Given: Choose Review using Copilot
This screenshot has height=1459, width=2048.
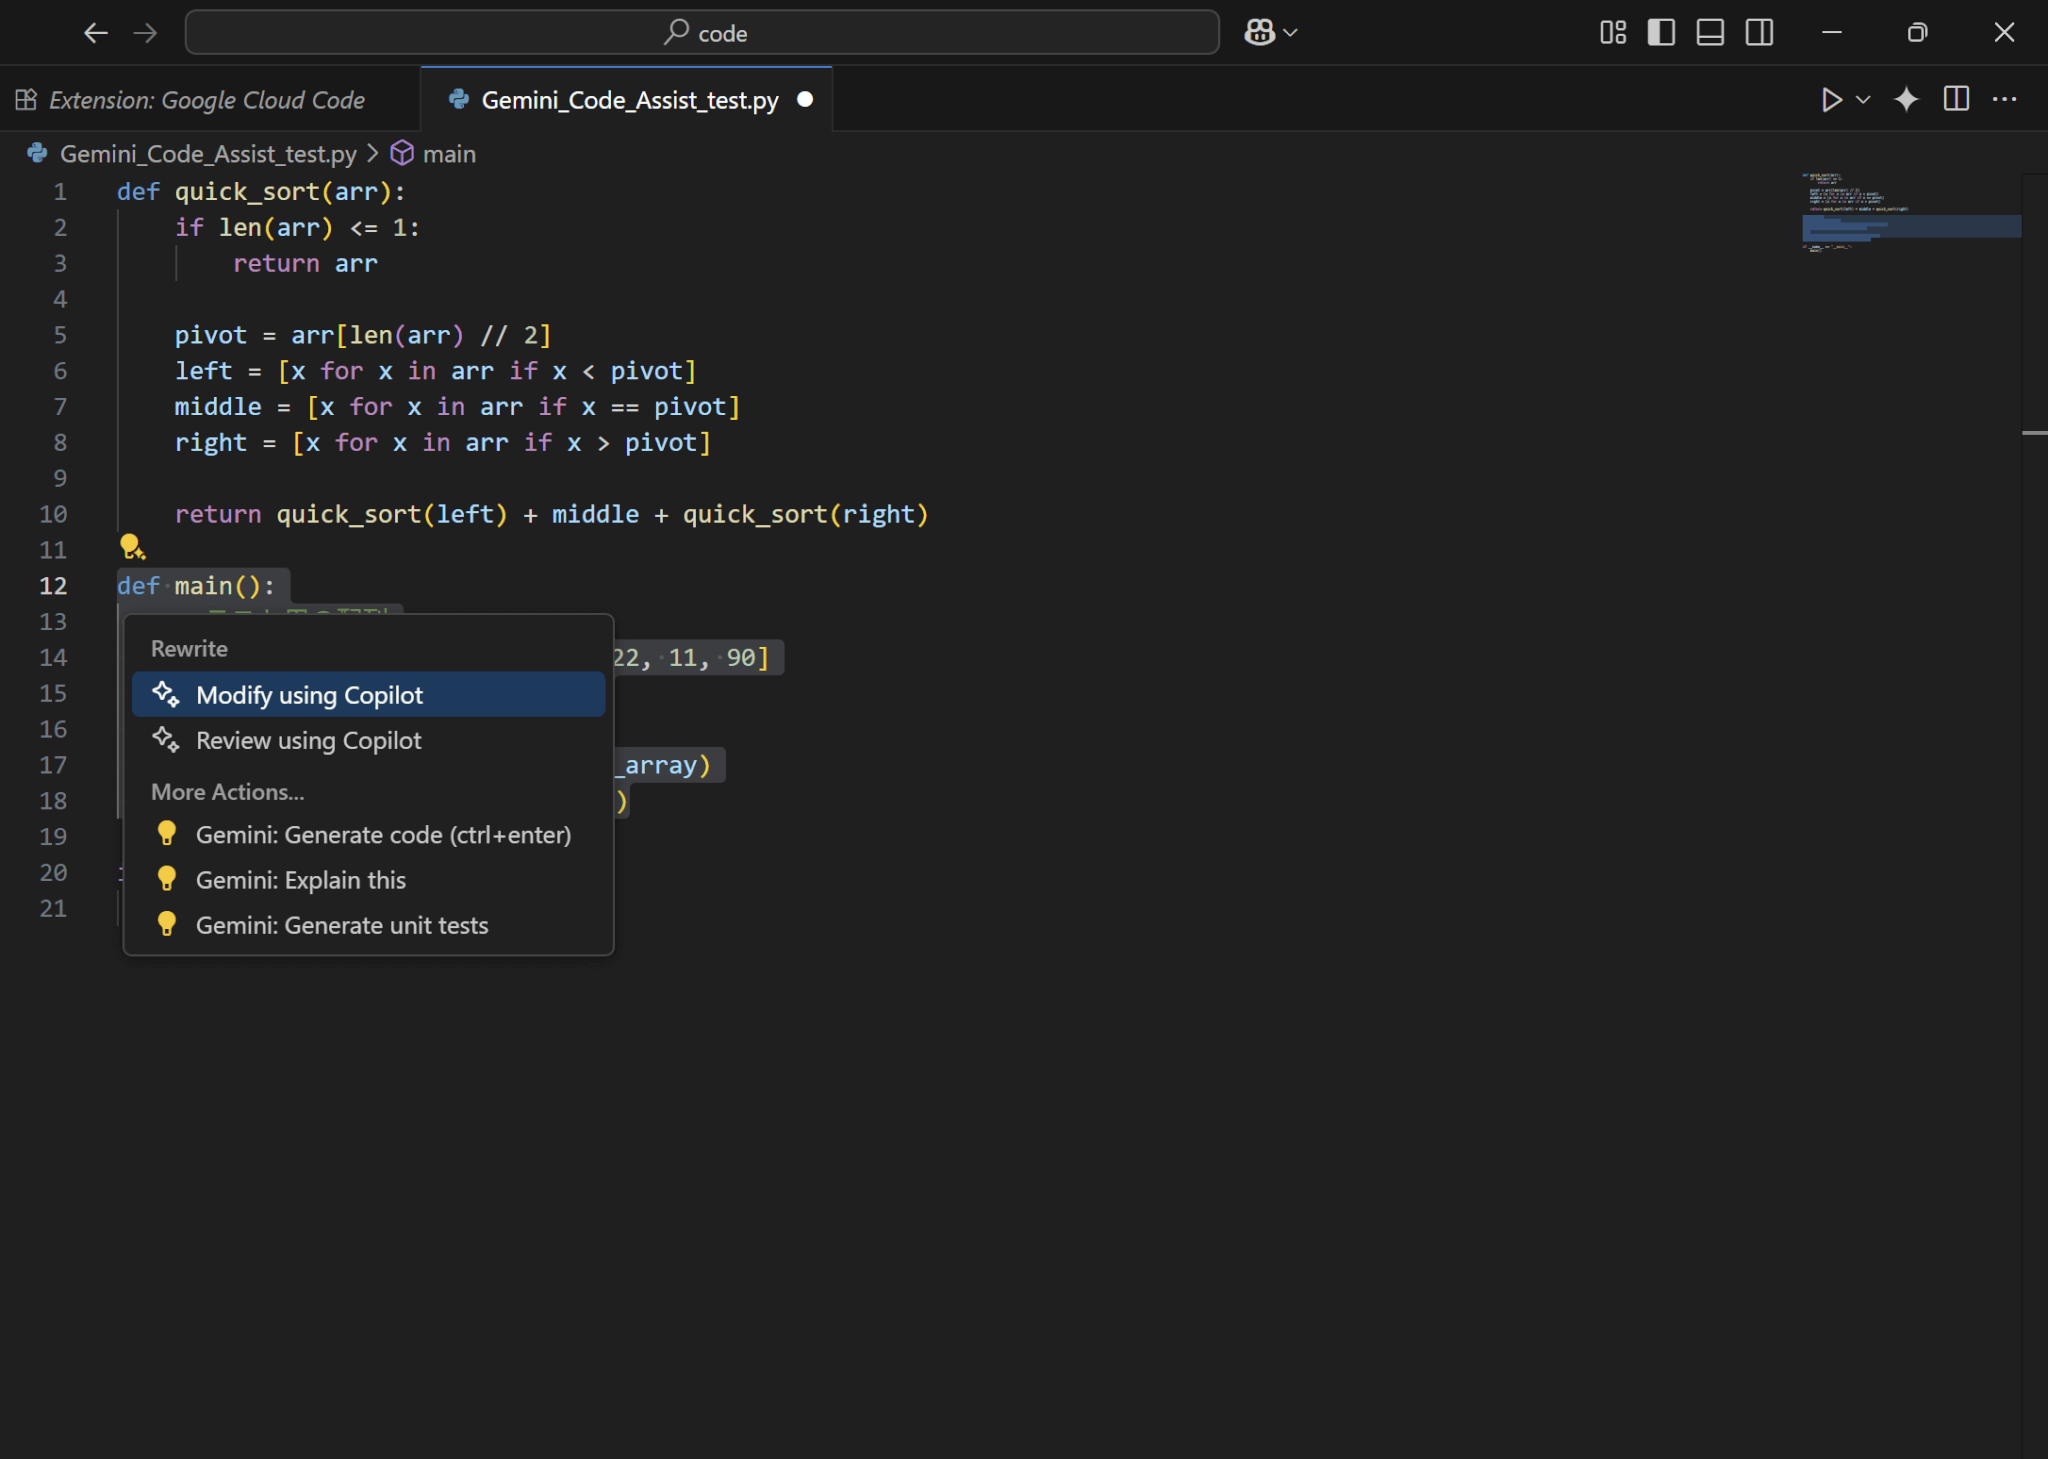Looking at the screenshot, I should tap(368, 740).
